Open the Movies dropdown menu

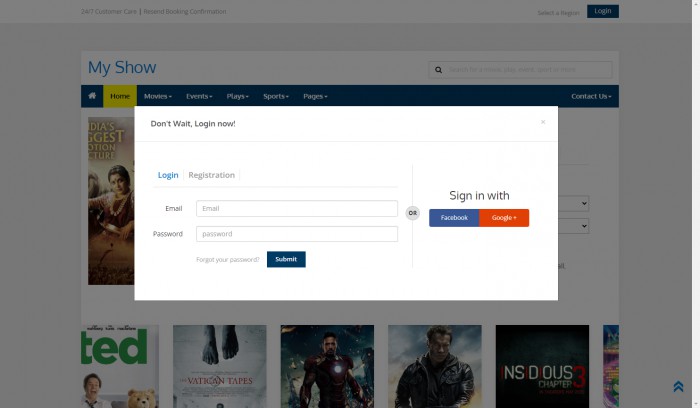click(x=158, y=96)
